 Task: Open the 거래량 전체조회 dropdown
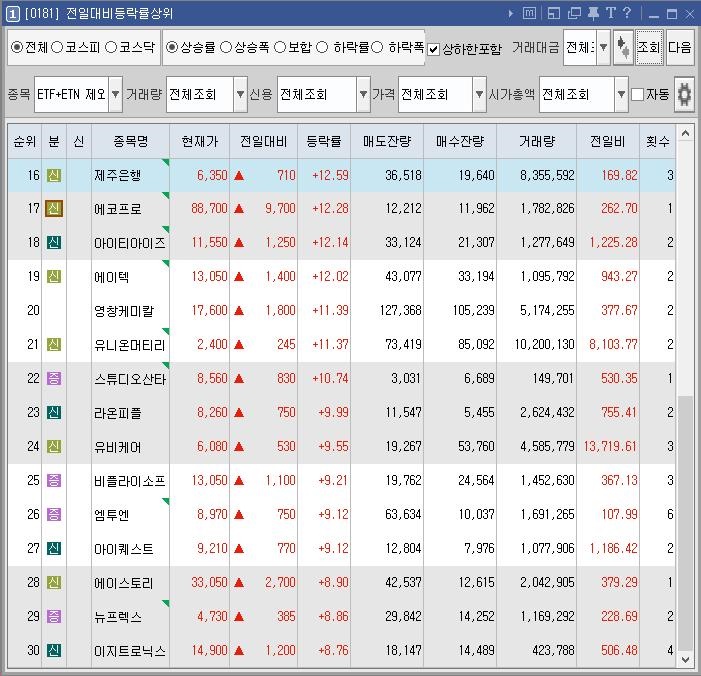pos(240,94)
